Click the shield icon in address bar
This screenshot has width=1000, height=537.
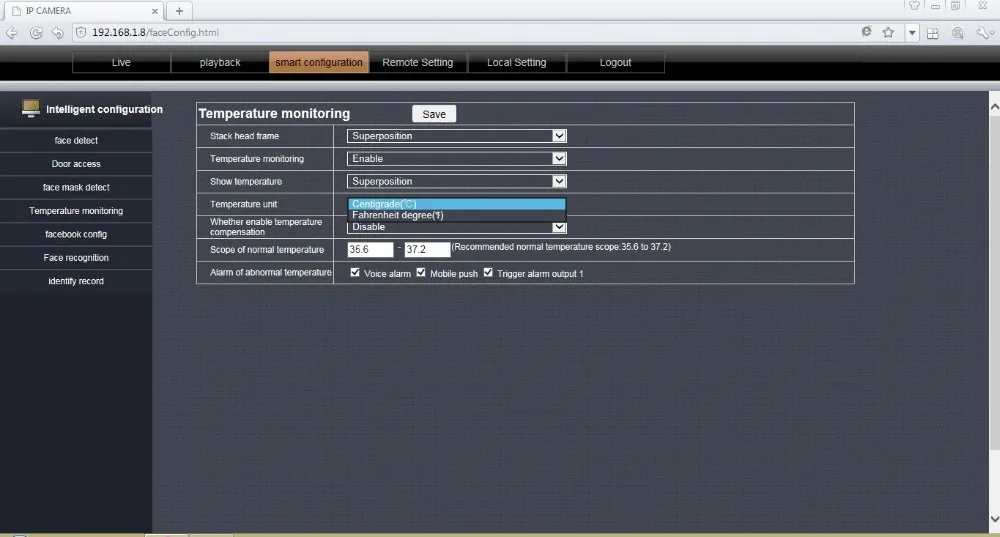pyautogui.click(x=81, y=32)
